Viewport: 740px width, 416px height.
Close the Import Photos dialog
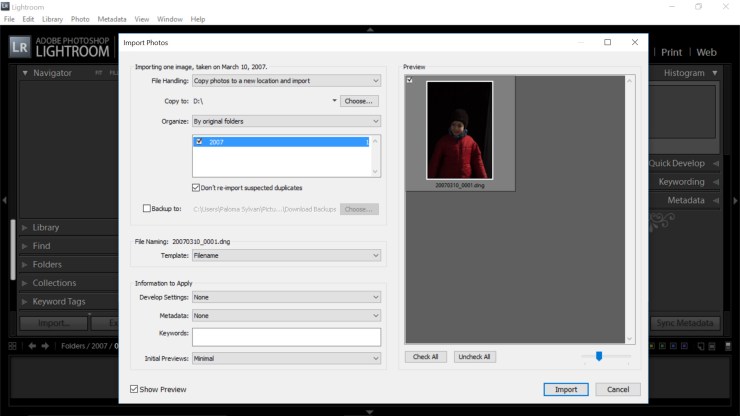pos(635,42)
